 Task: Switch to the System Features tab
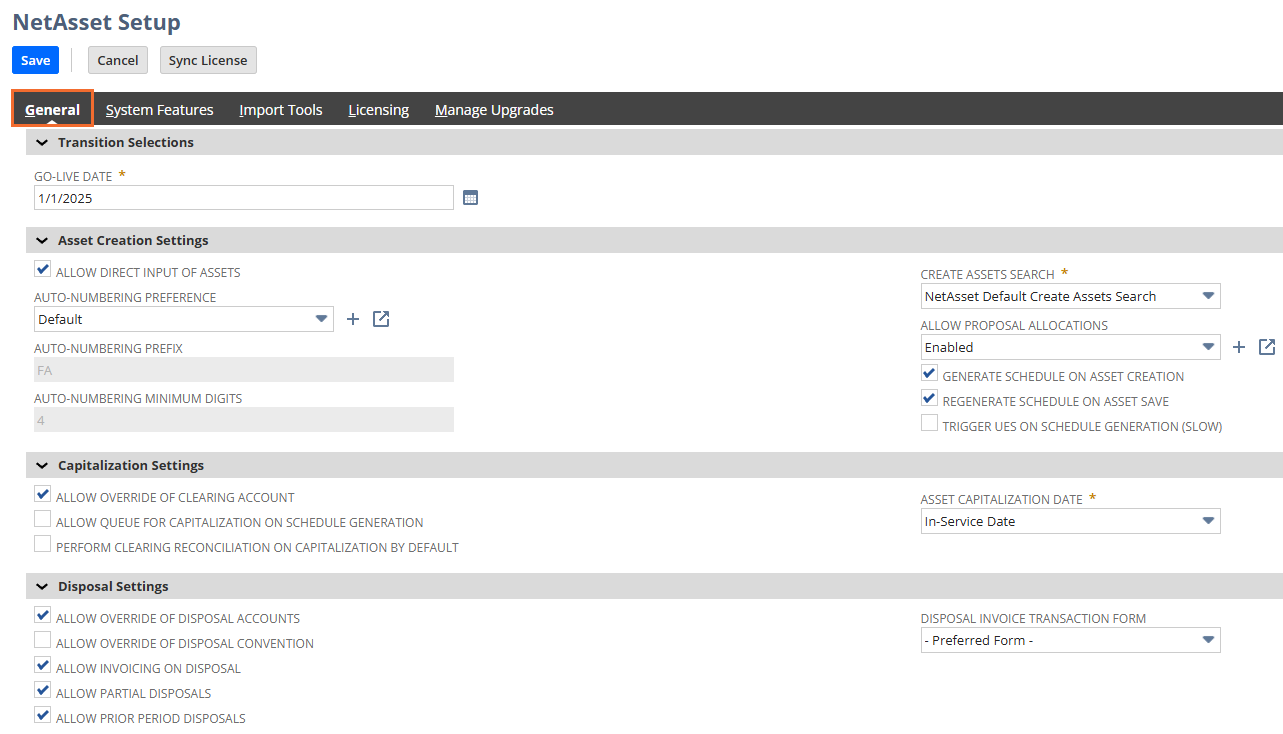click(159, 110)
